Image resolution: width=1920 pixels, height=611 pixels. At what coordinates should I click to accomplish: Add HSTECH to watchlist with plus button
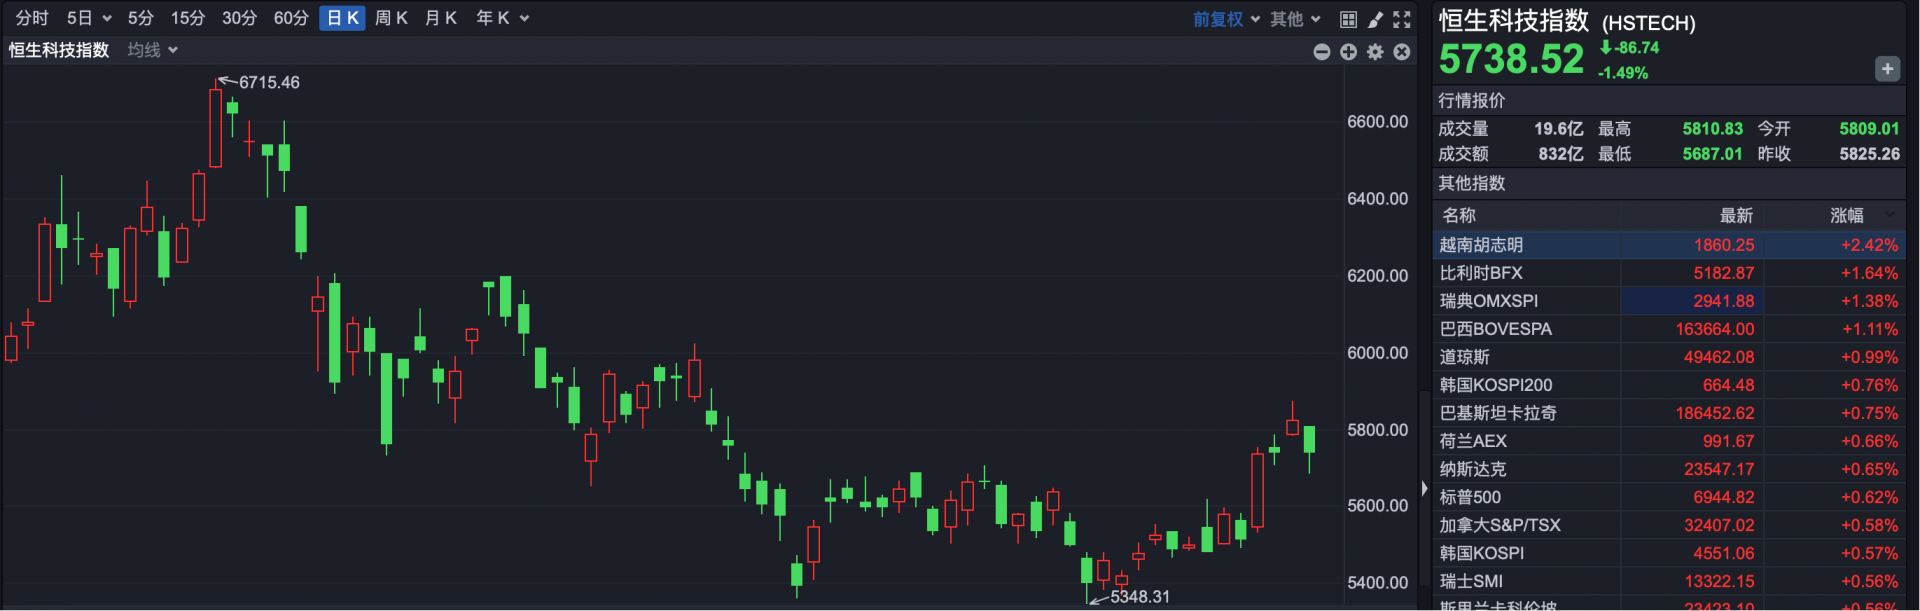point(1886,69)
